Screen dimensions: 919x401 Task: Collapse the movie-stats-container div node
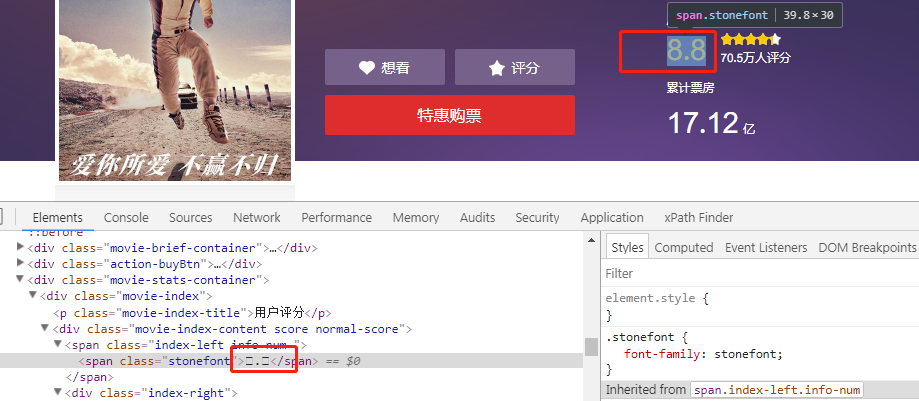22,280
